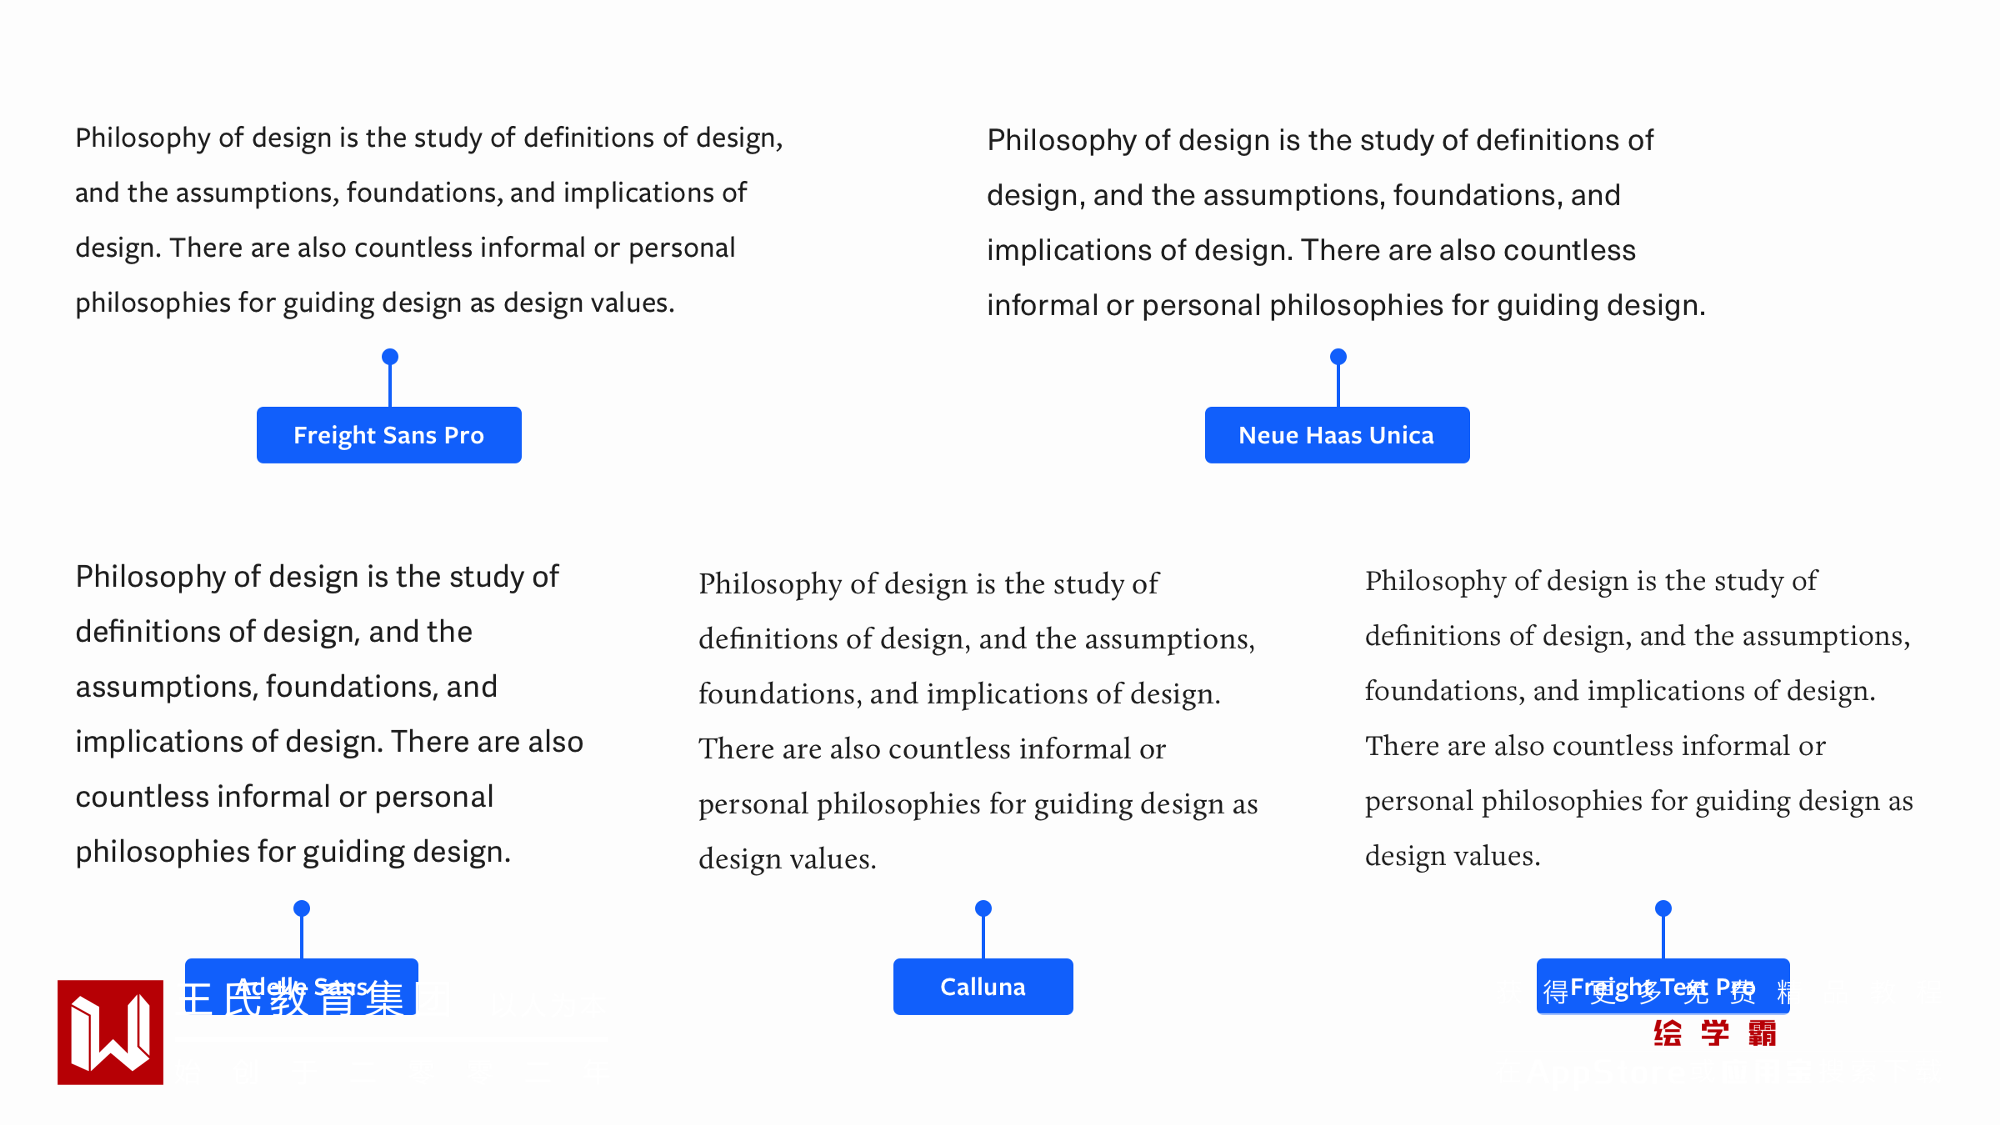
Task: Click the red 绘学霸 text
Action: (1714, 1033)
